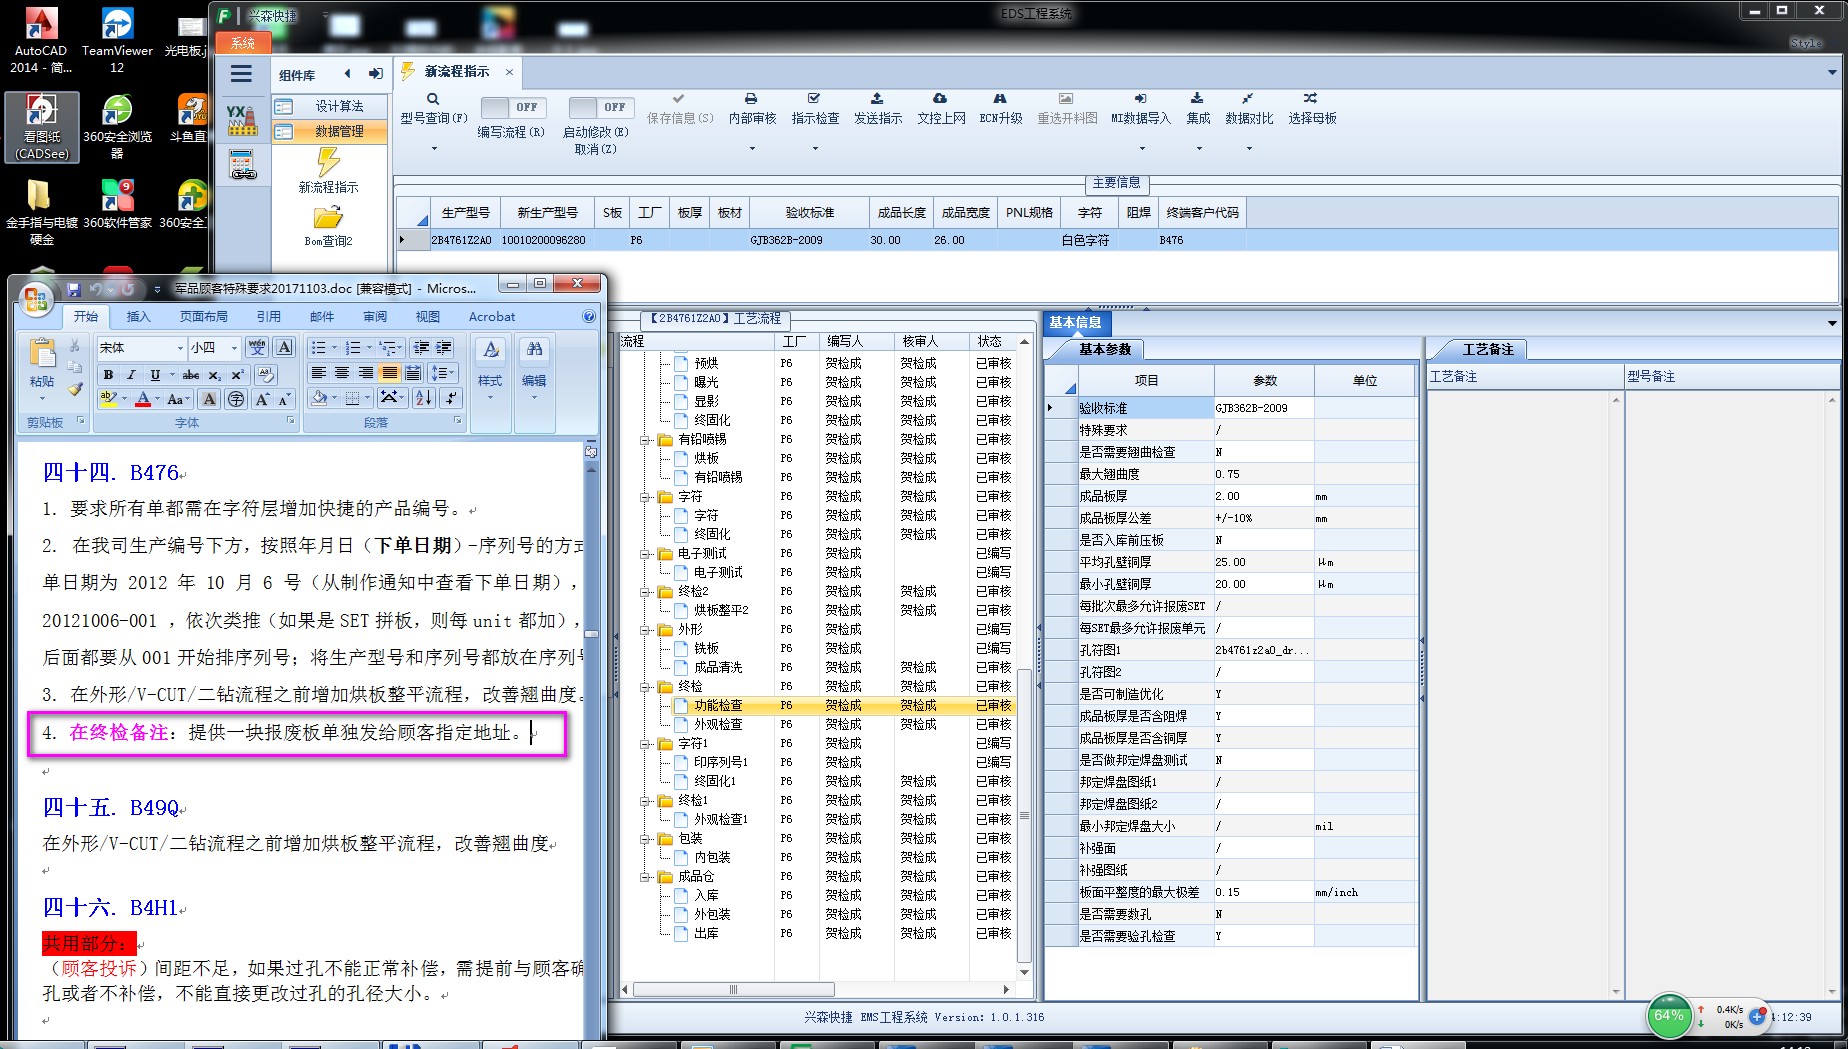1848x1049 pixels.
Task: Center-align paragraph text in Word
Action: click(x=342, y=373)
